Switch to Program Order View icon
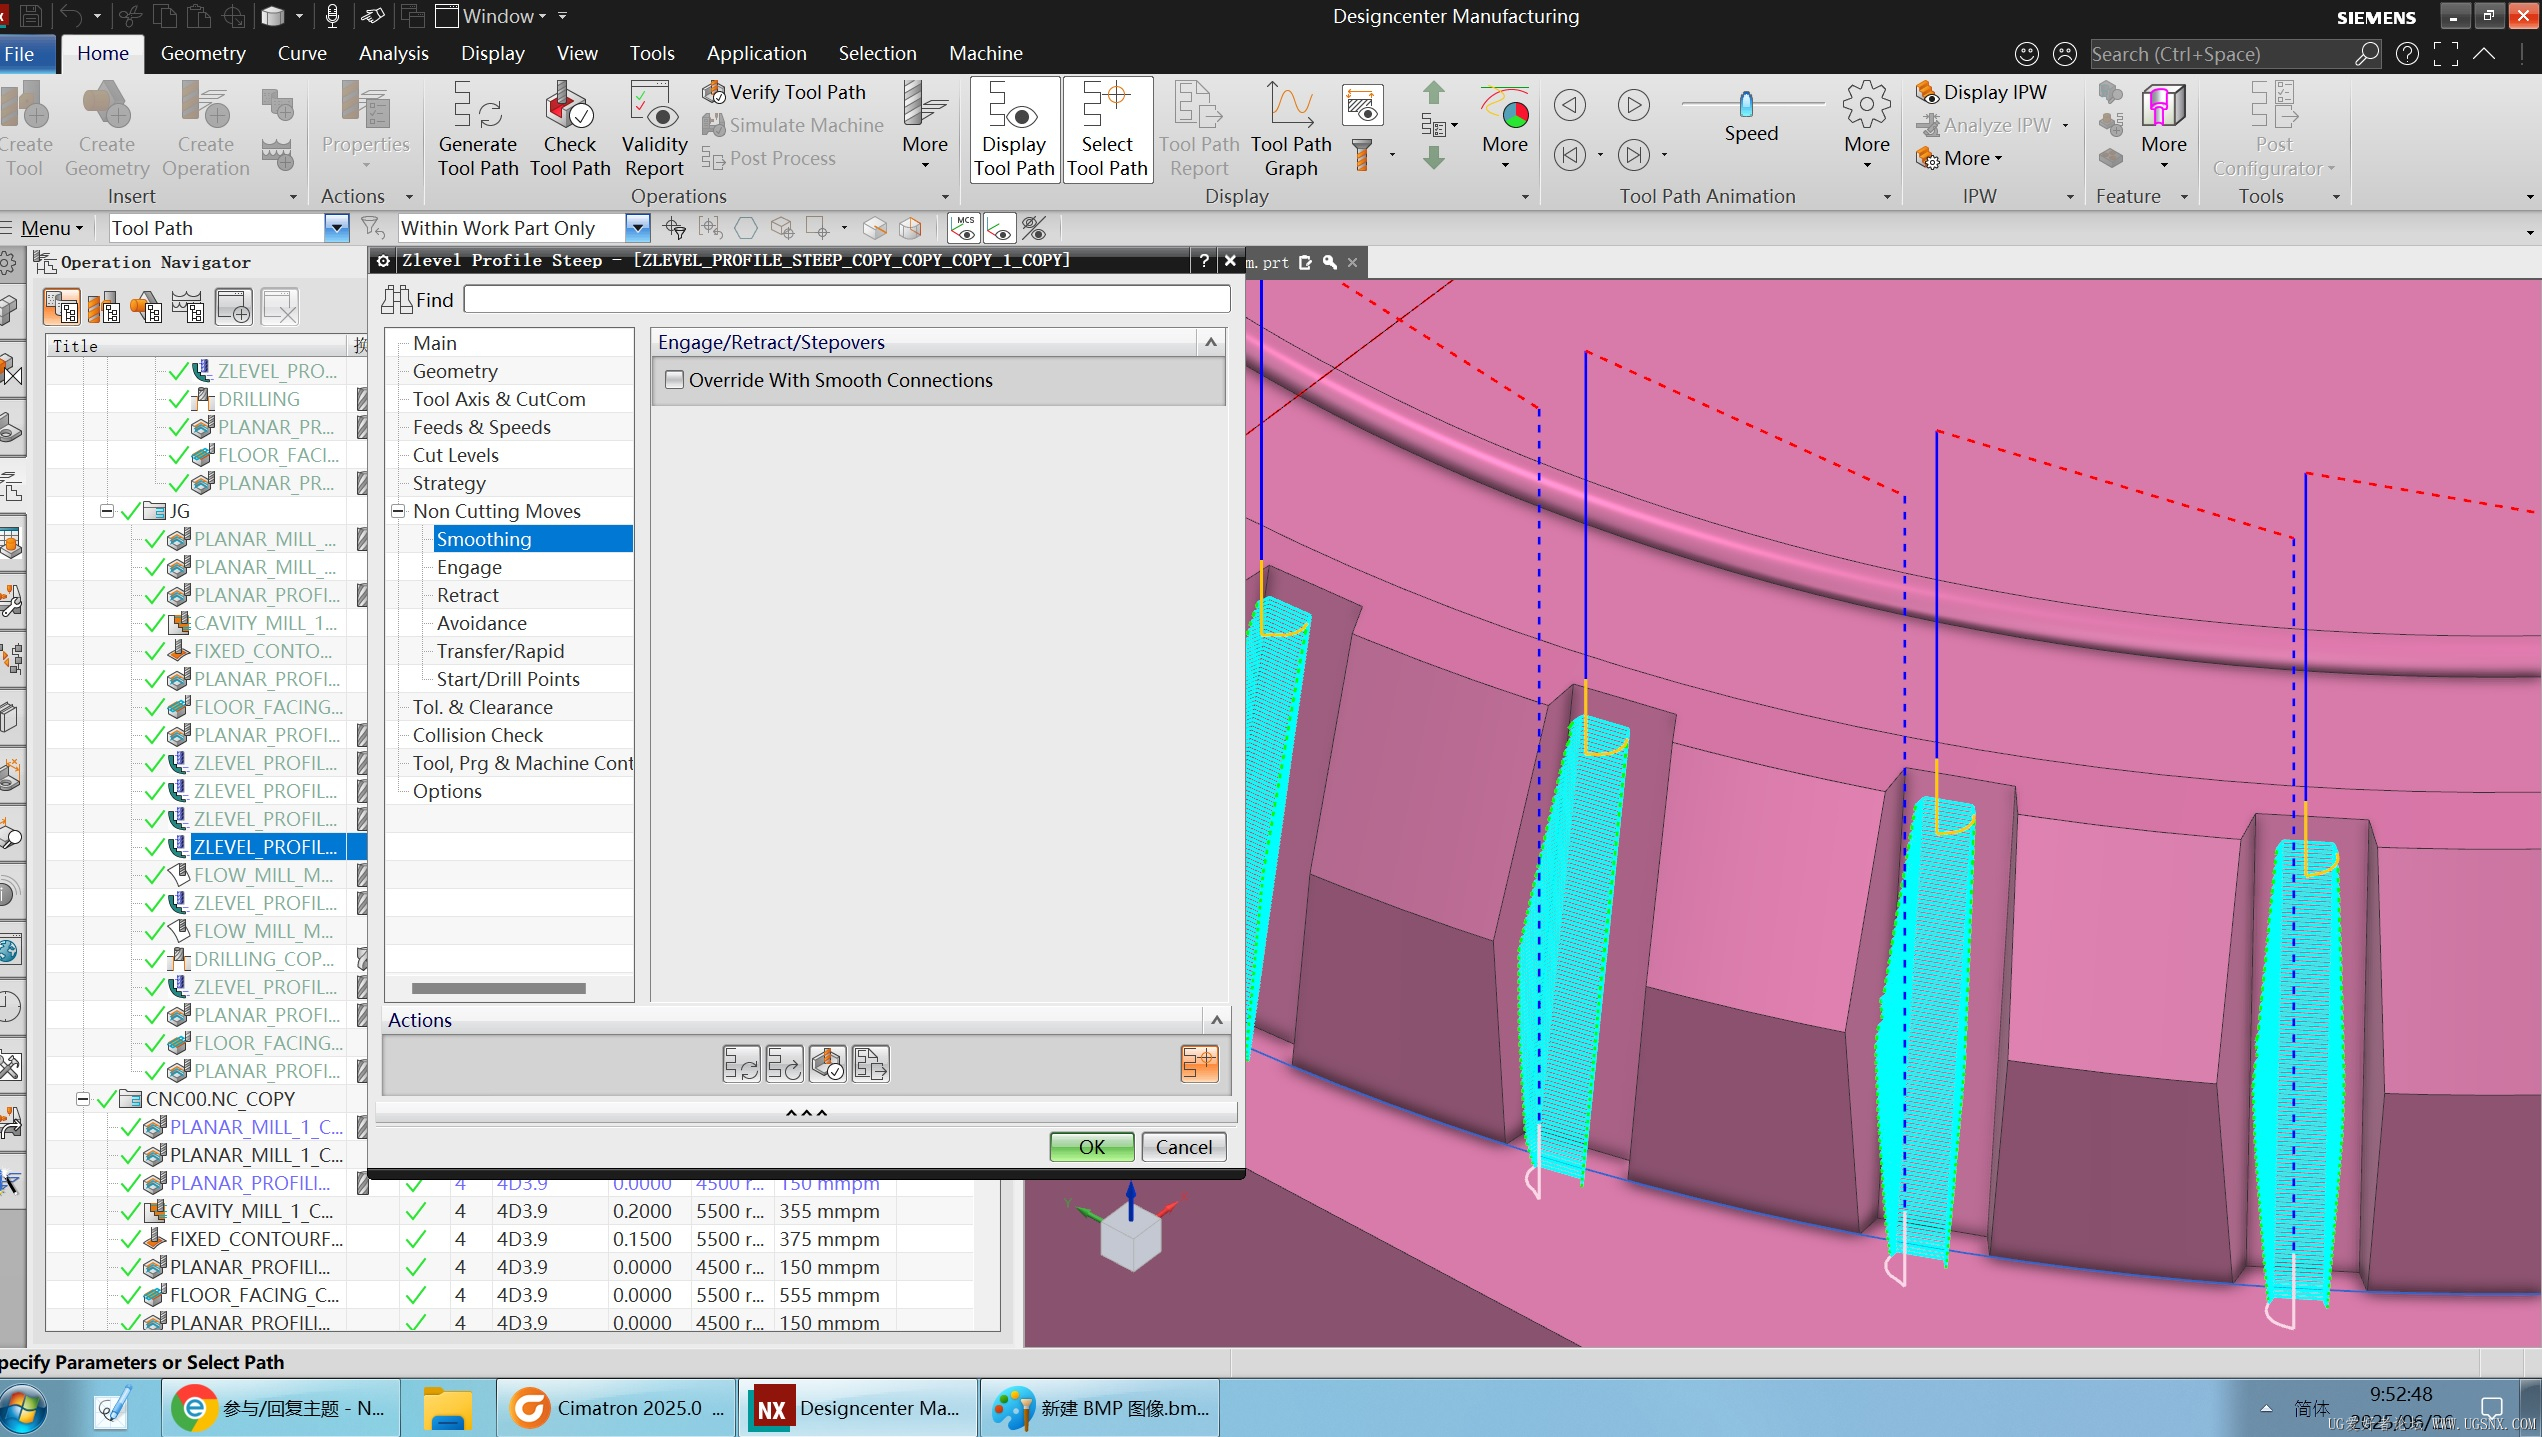This screenshot has width=2542, height=1437. click(61, 307)
